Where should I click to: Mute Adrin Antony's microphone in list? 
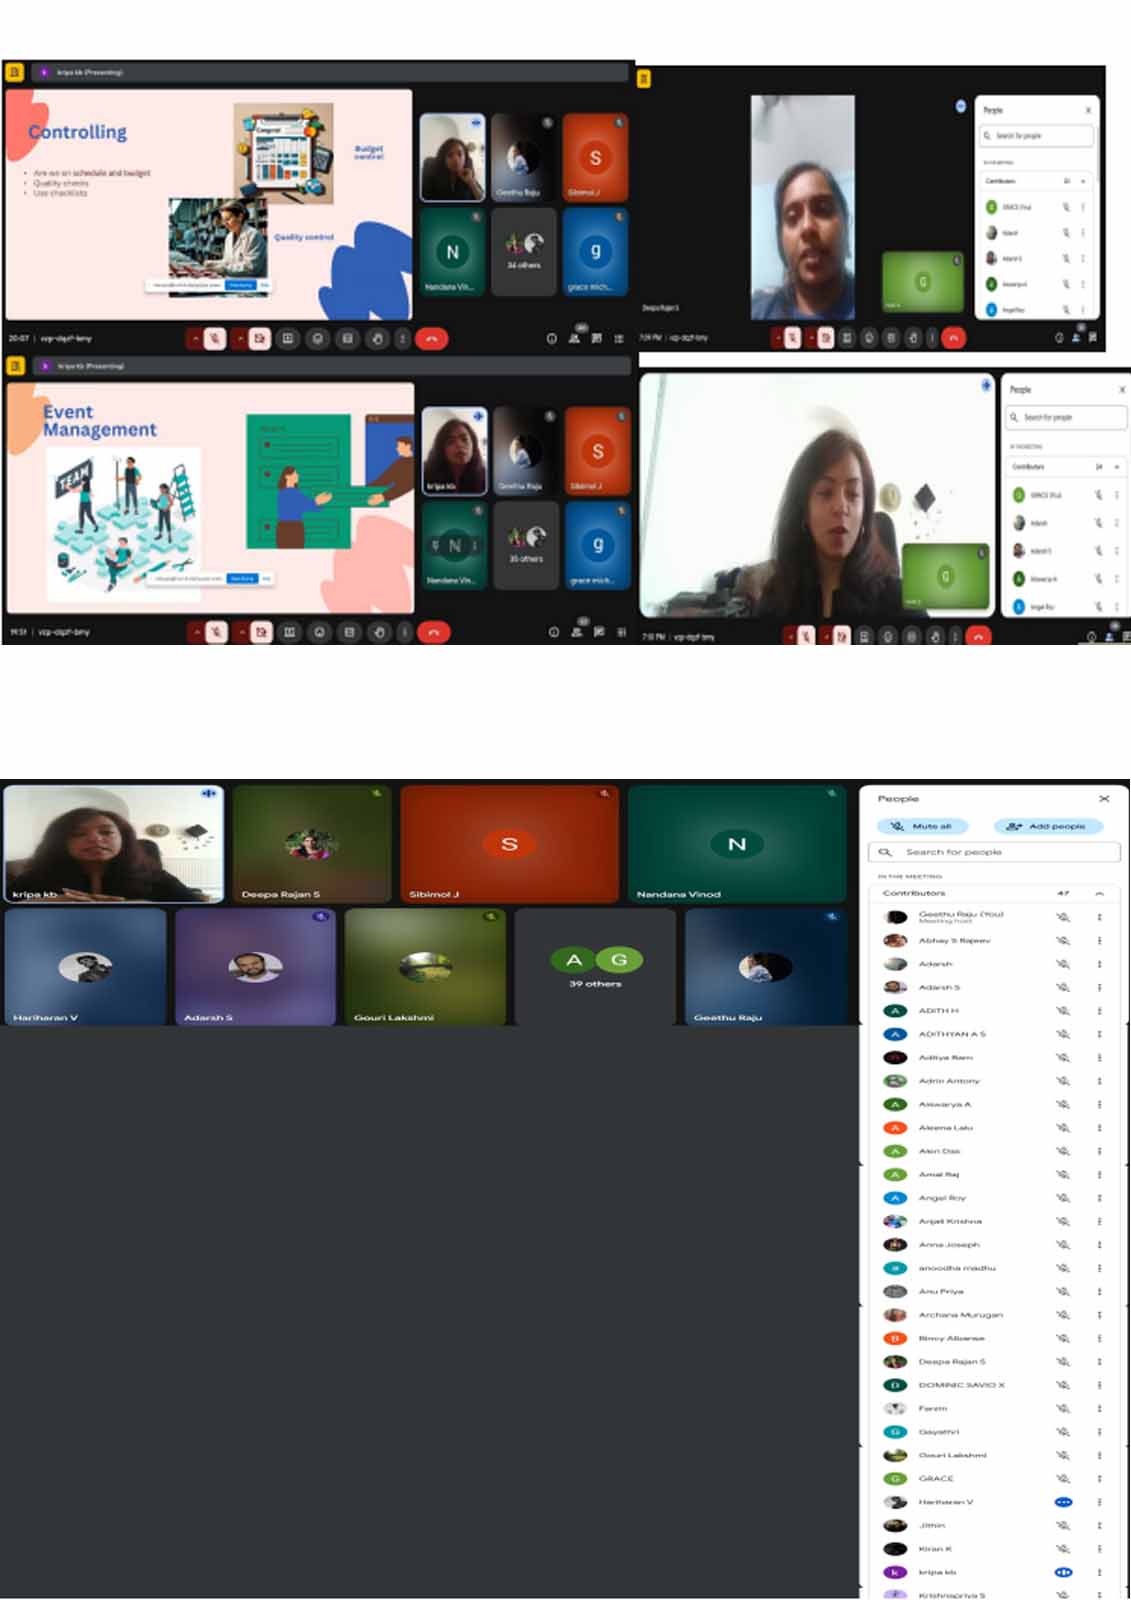tap(1063, 1081)
